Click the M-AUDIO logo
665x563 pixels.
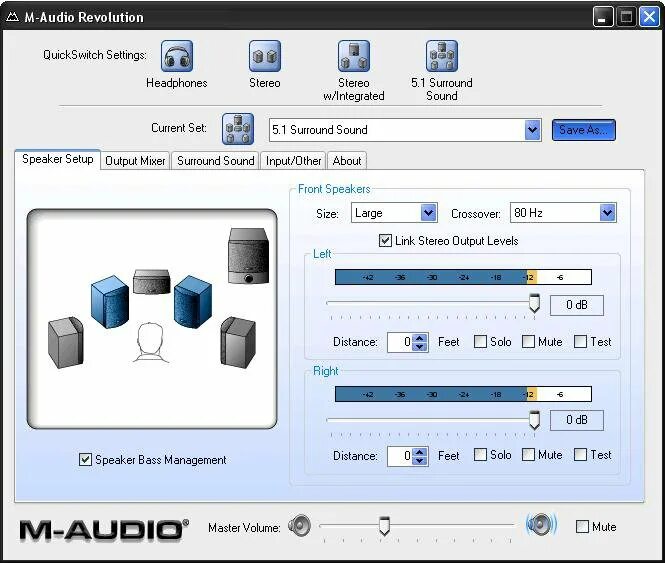[x=104, y=530]
